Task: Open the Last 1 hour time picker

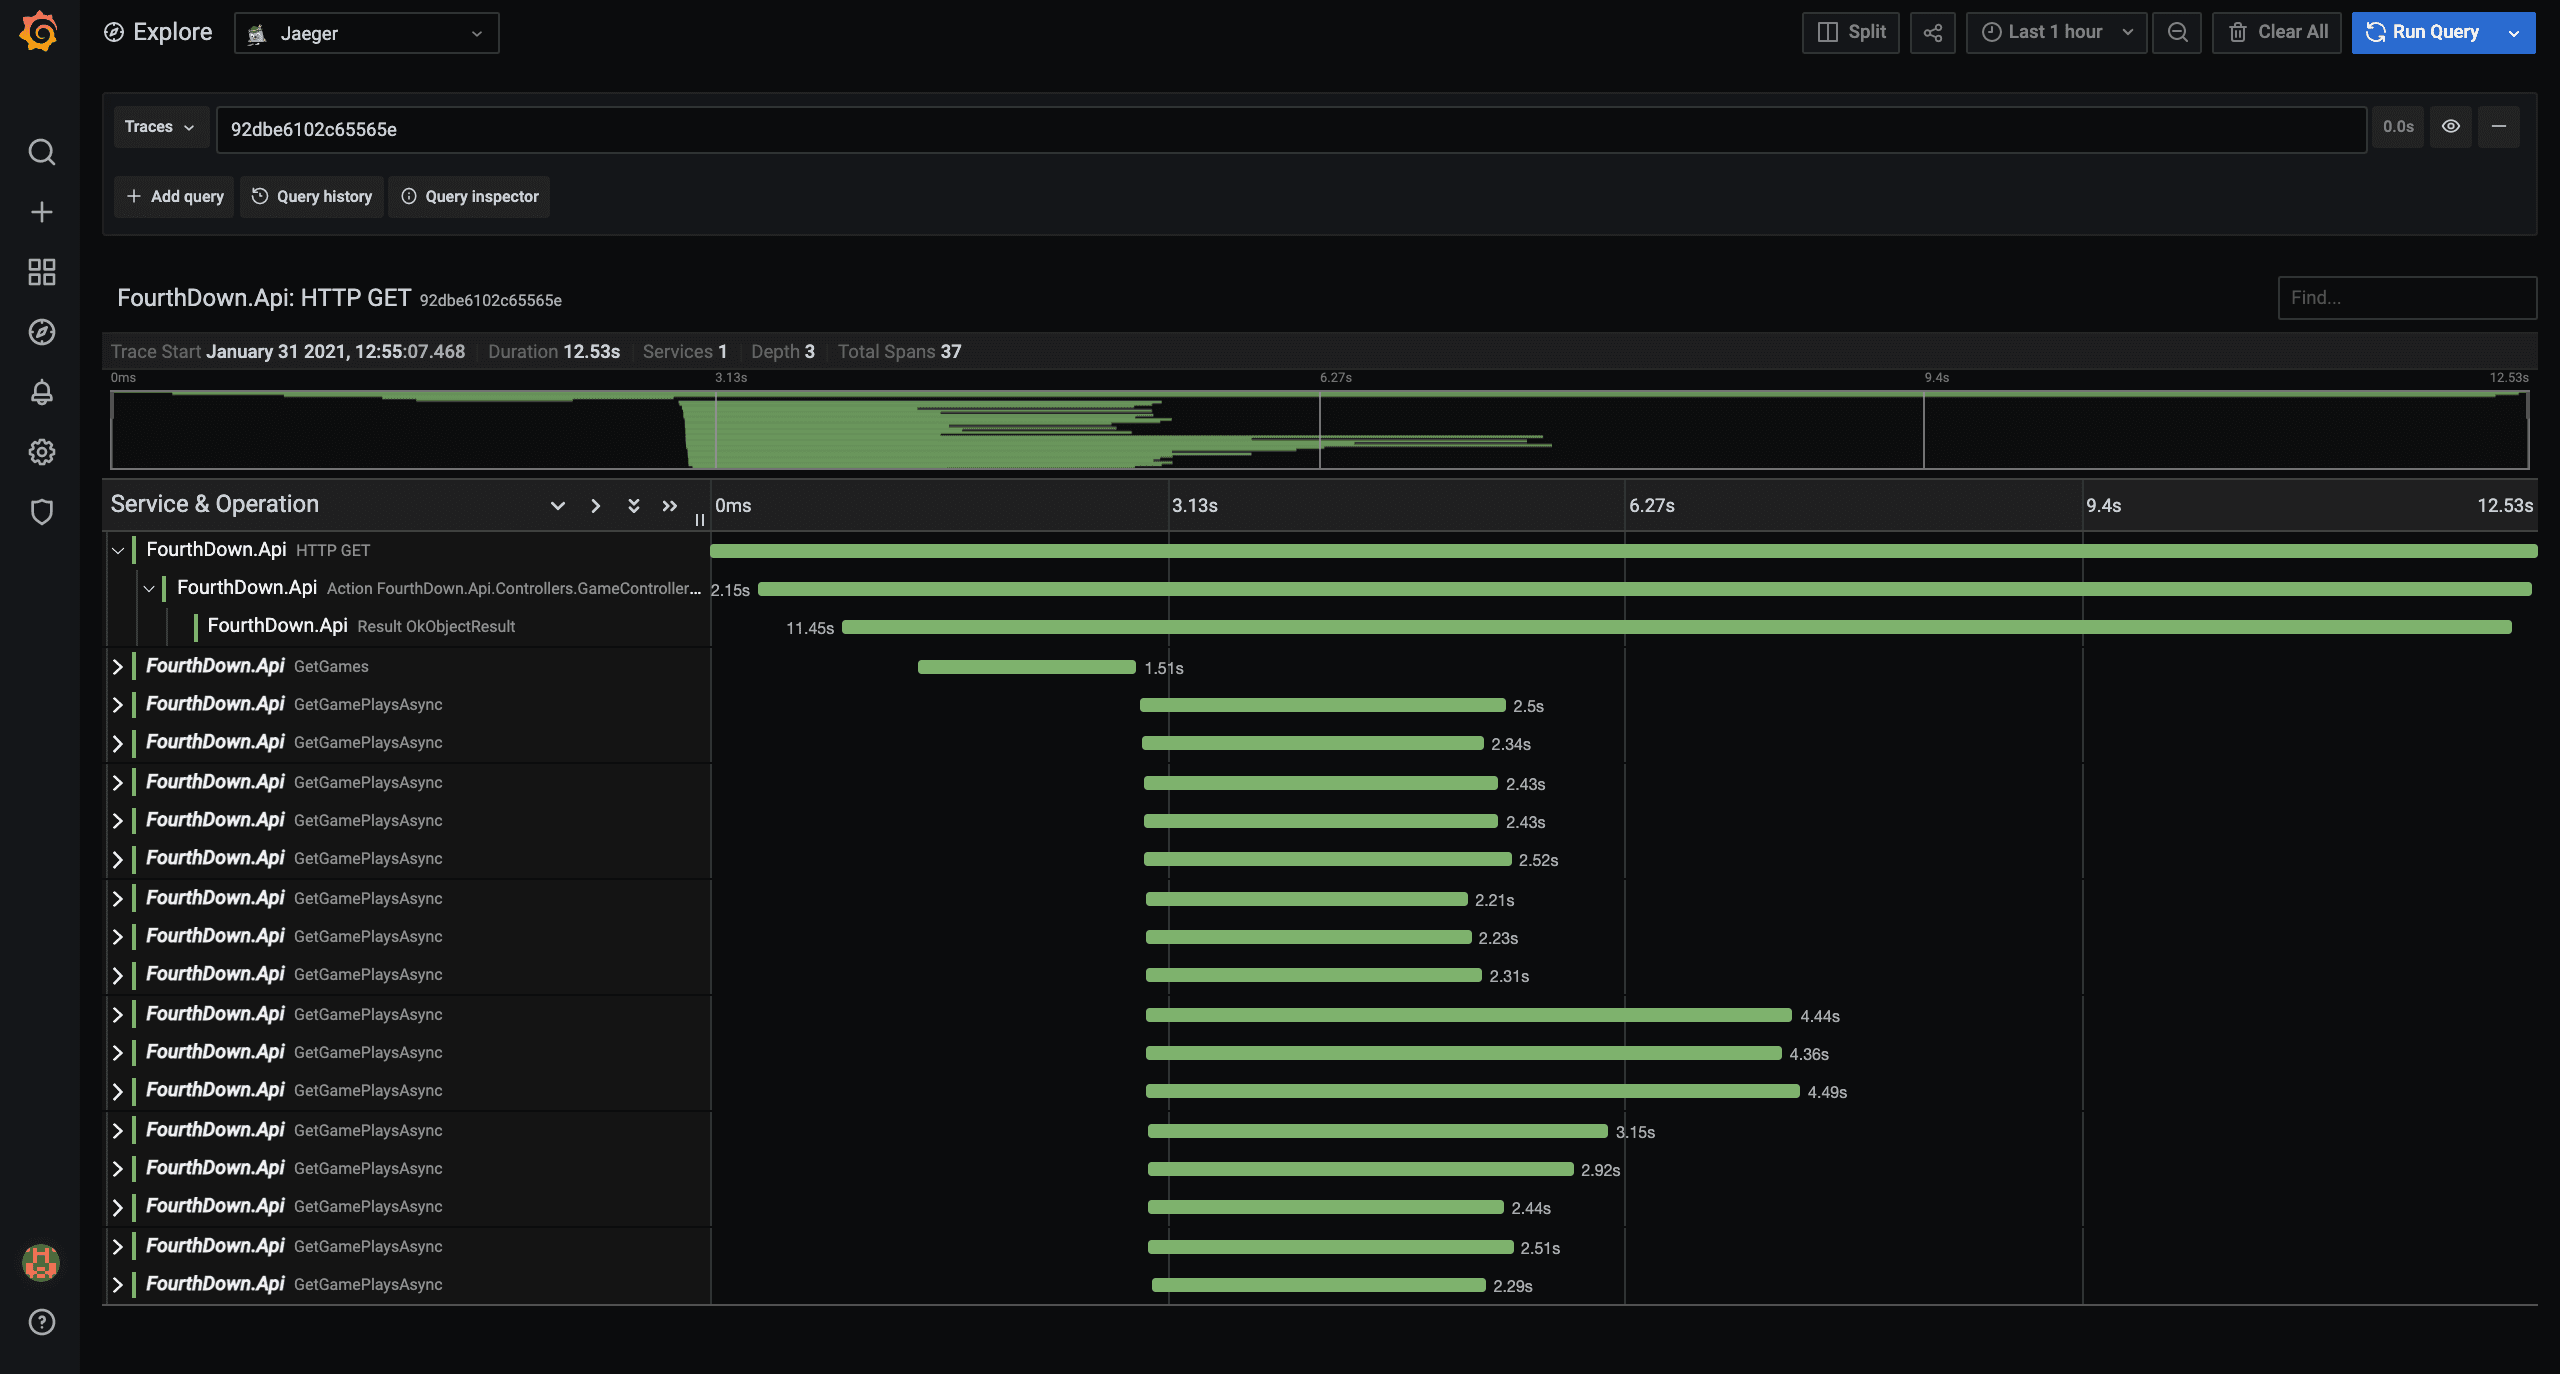Action: coord(2056,32)
